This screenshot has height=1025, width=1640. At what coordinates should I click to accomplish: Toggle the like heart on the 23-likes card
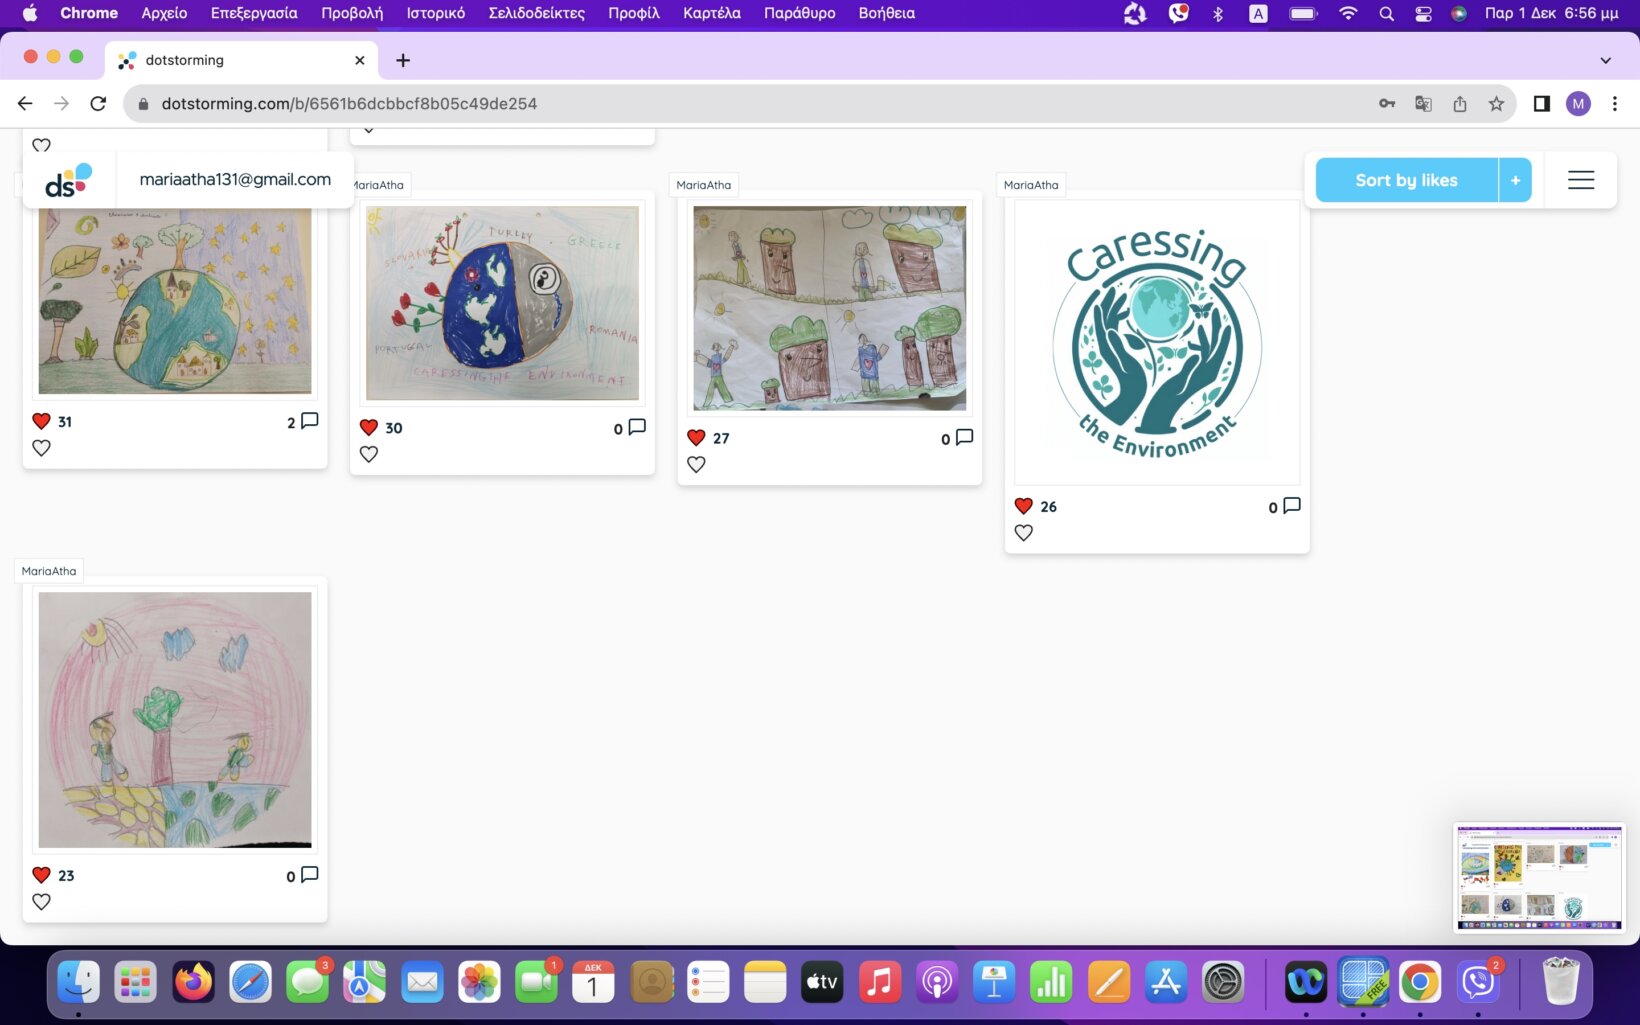(41, 901)
